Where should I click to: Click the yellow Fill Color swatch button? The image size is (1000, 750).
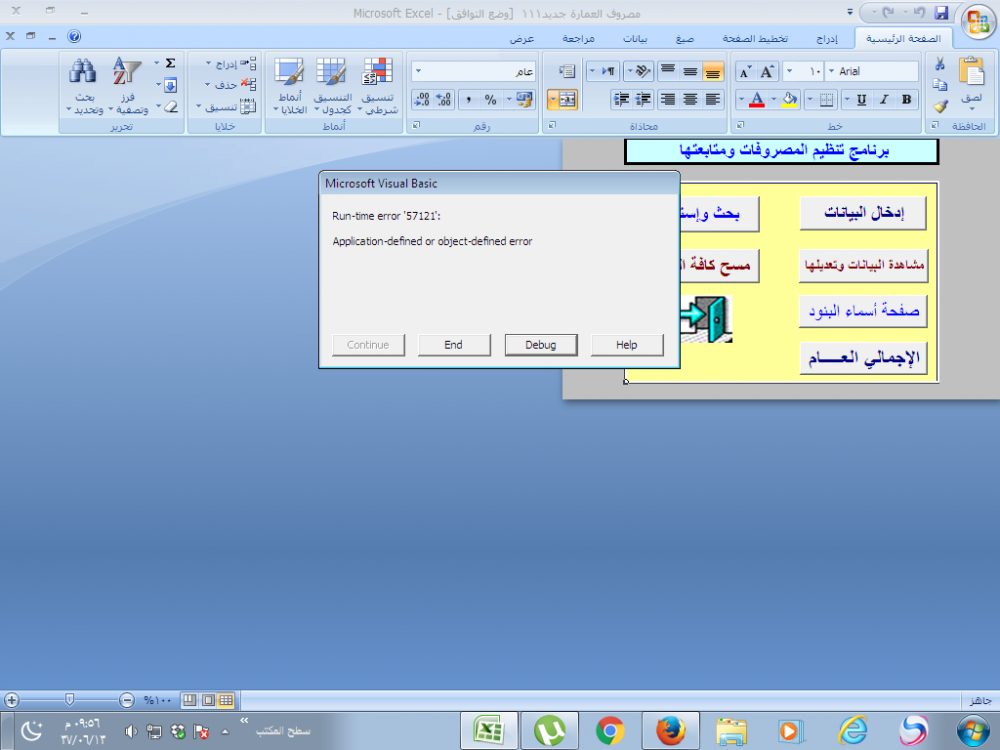[789, 100]
